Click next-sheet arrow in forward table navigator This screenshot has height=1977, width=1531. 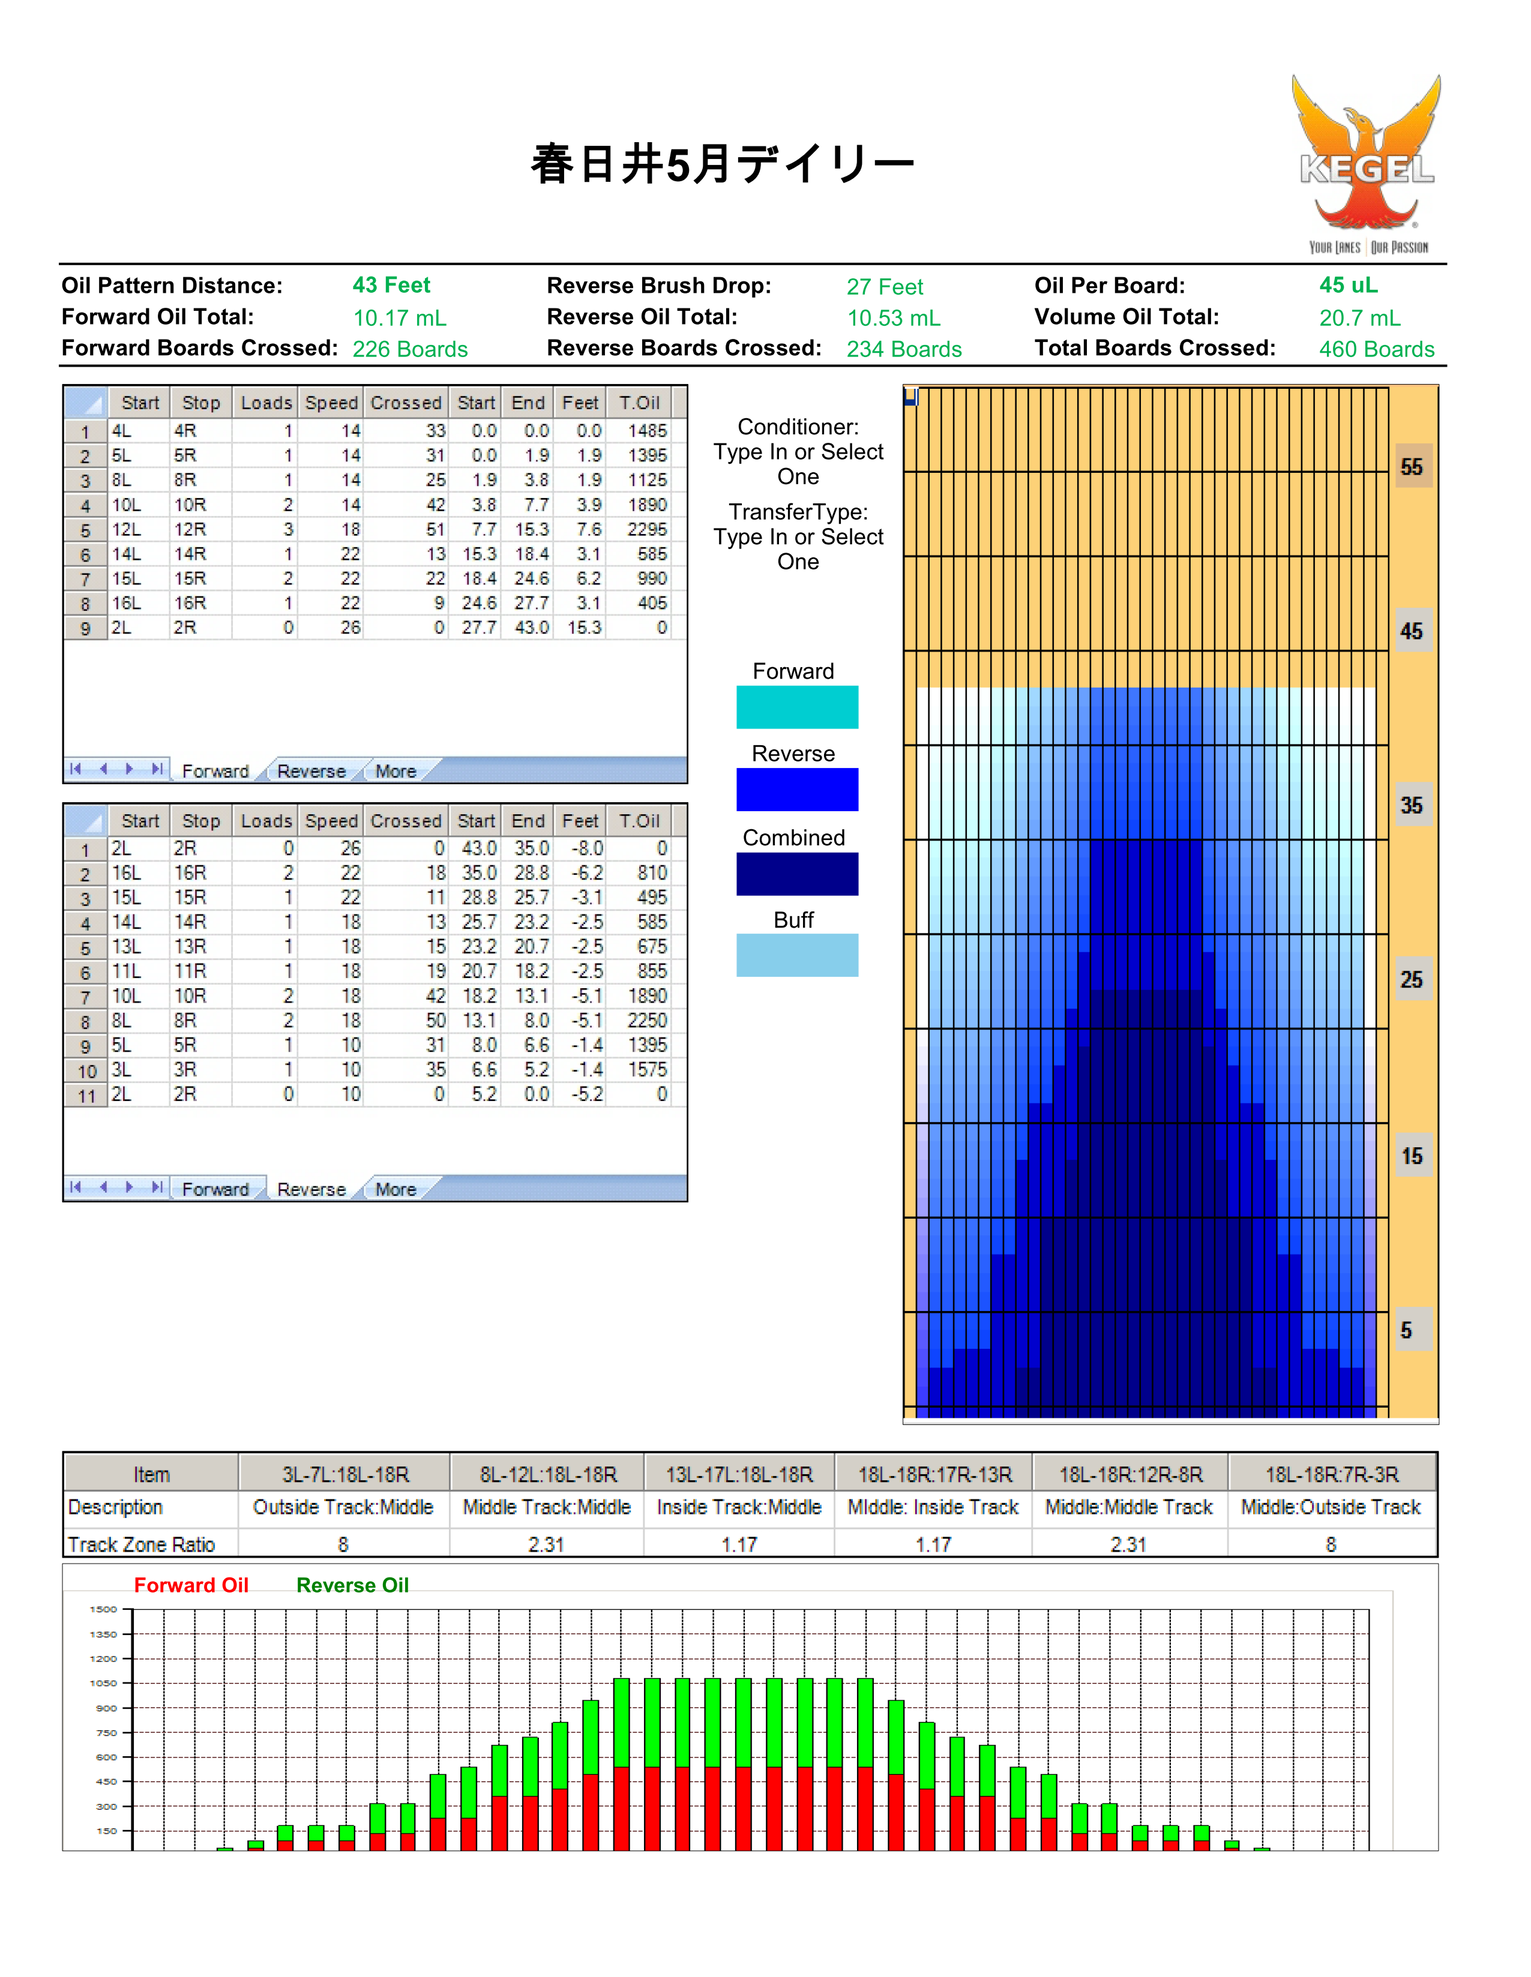point(130,769)
